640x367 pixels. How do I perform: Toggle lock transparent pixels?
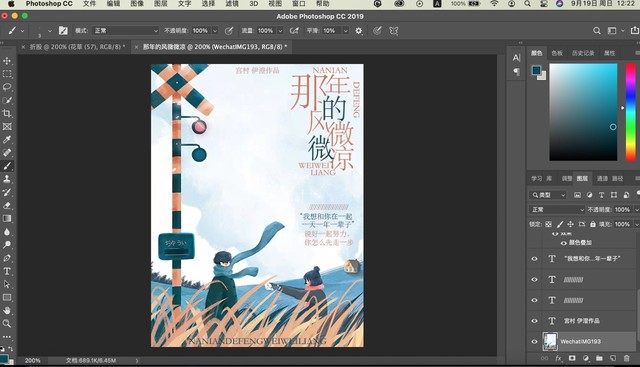(548, 224)
